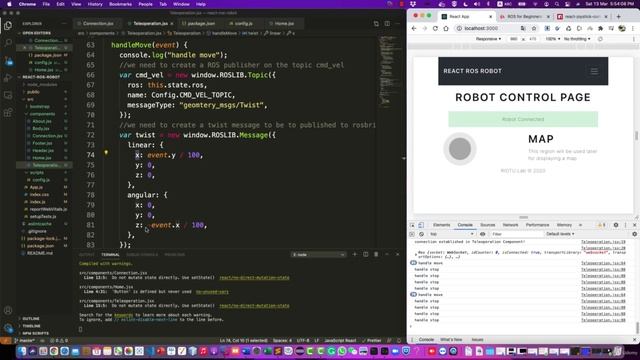Image resolution: width=640 pixels, height=360 pixels.
Task: Toggle the console sidebar icon
Action: (x=412, y=234)
